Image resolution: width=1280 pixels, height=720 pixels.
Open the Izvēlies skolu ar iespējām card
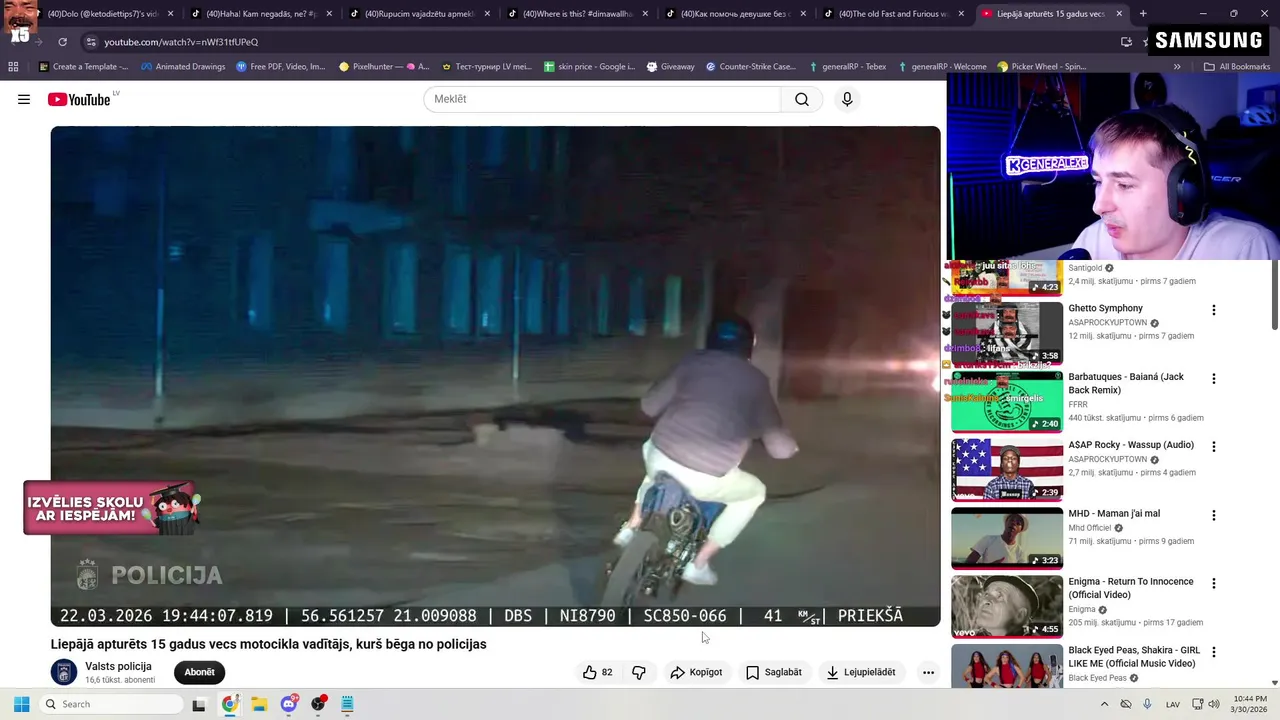[x=111, y=508]
